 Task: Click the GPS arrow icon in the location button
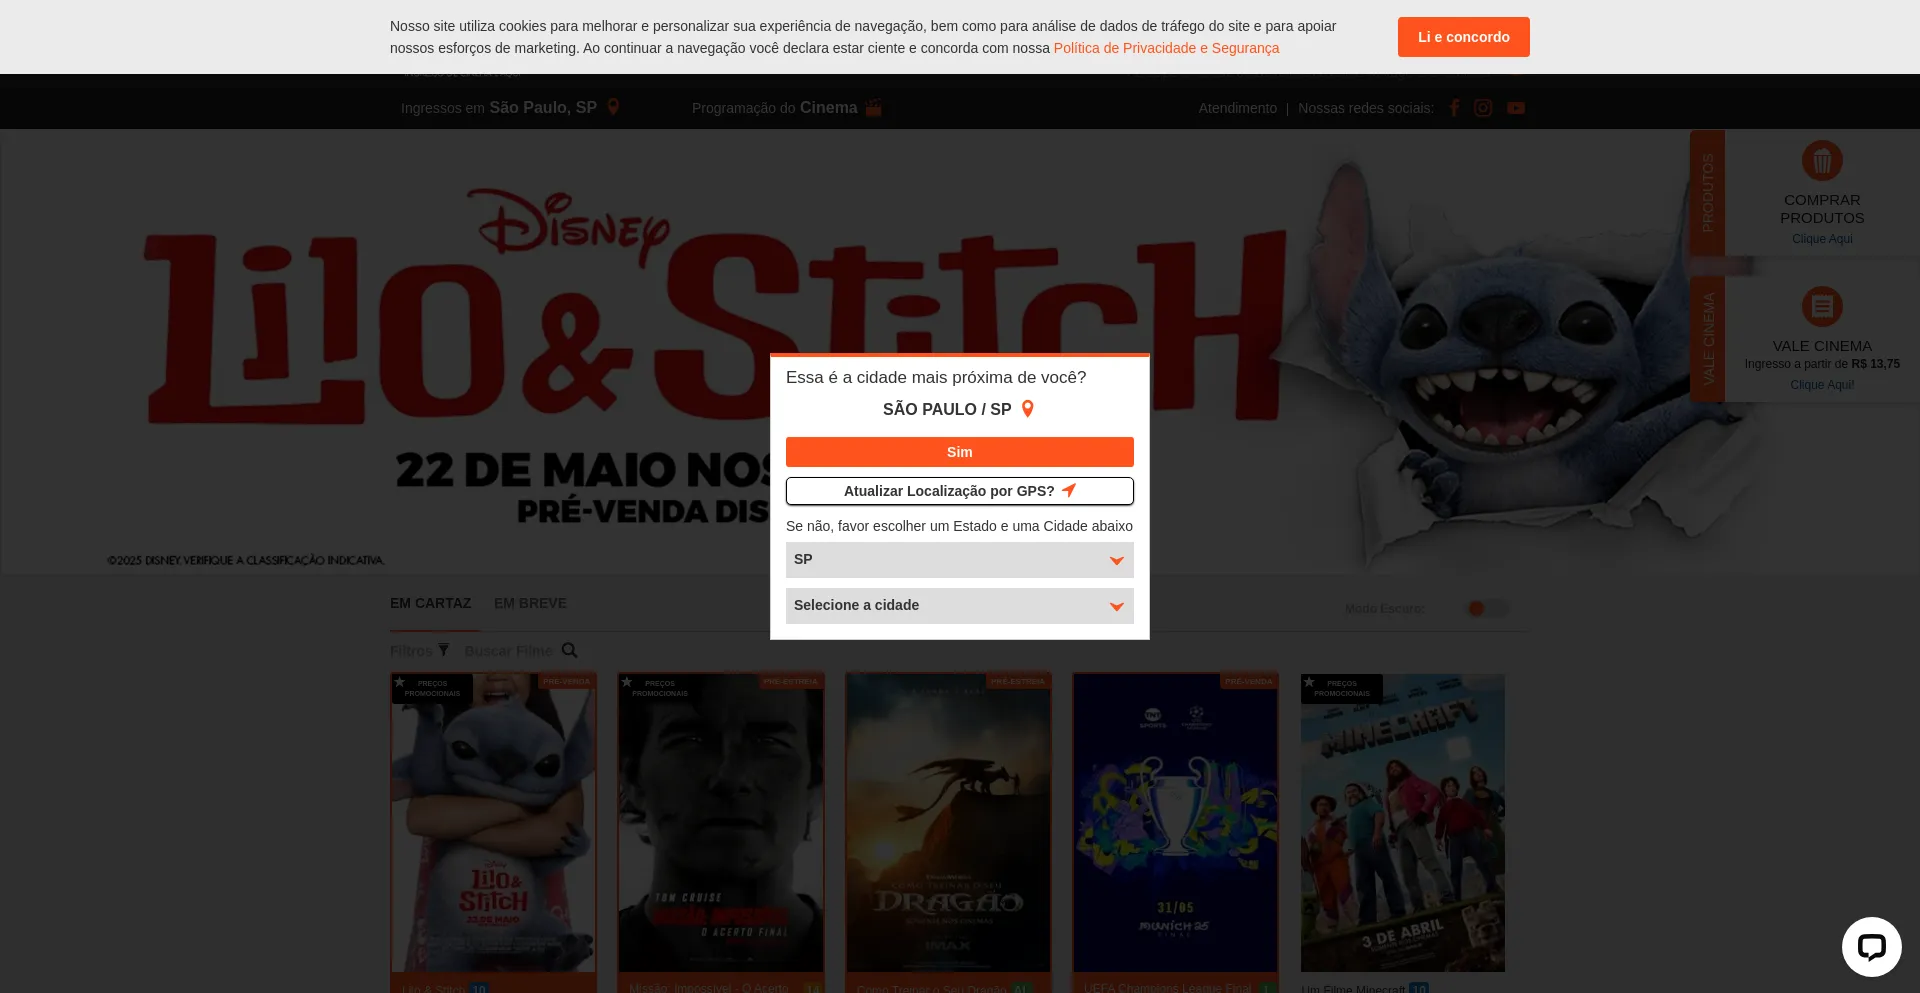pos(1069,490)
